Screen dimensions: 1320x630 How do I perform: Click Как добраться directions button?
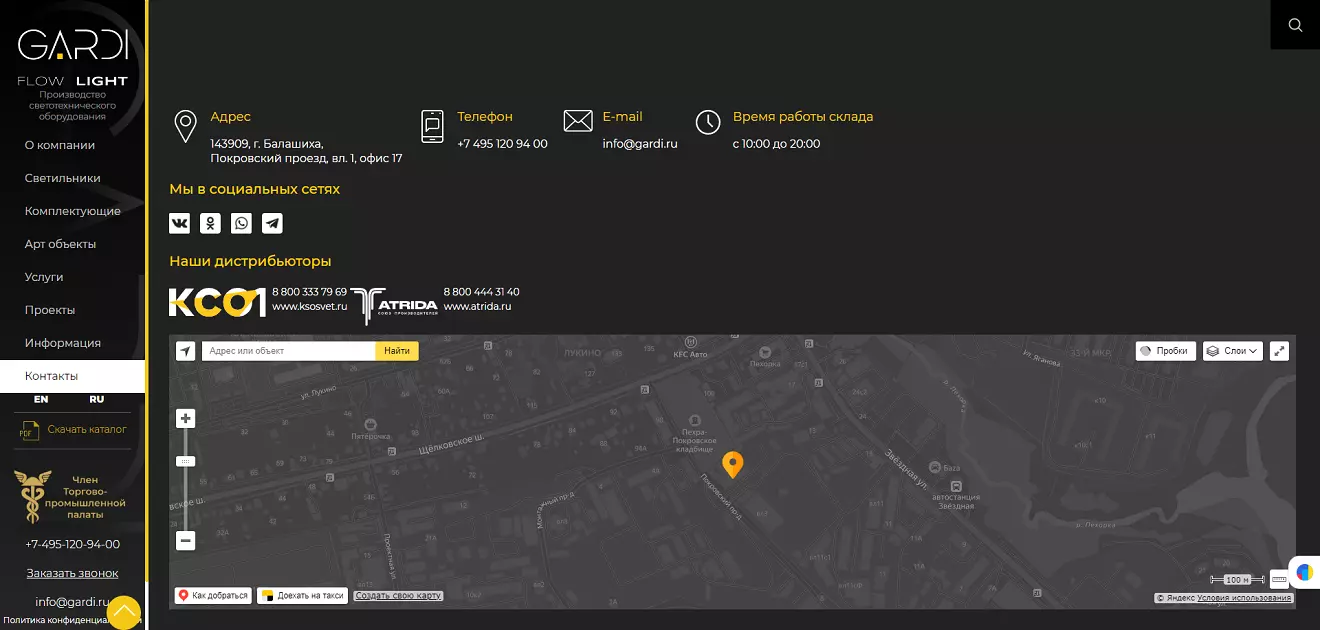(212, 596)
